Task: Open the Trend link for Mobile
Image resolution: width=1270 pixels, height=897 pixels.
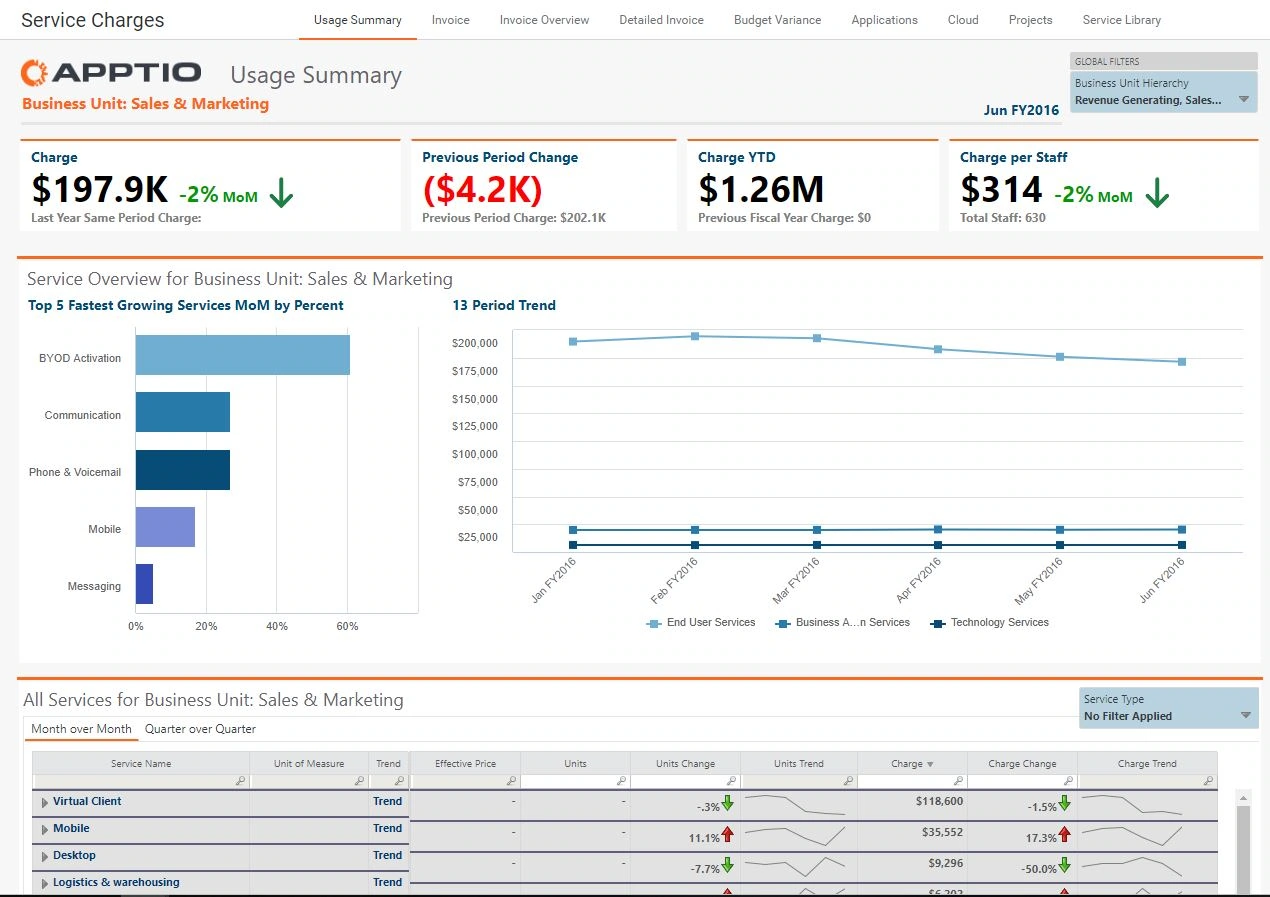Action: point(387,828)
